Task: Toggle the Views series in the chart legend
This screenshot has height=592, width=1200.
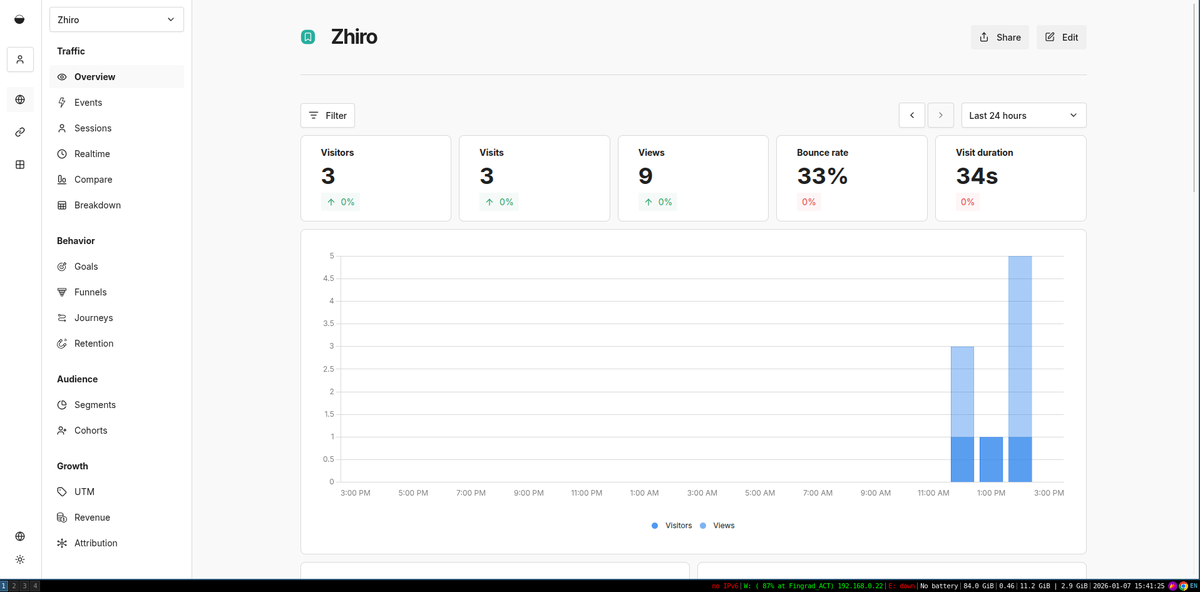Action: click(717, 525)
